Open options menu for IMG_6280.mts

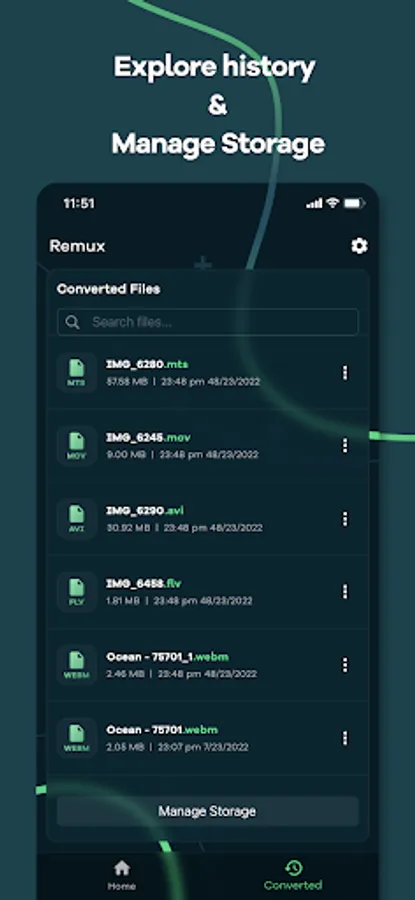(x=345, y=373)
